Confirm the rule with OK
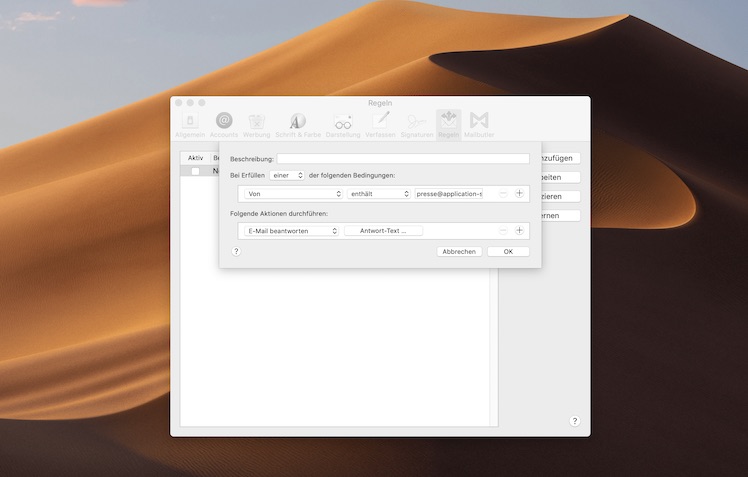The image size is (748, 477). pyautogui.click(x=508, y=252)
